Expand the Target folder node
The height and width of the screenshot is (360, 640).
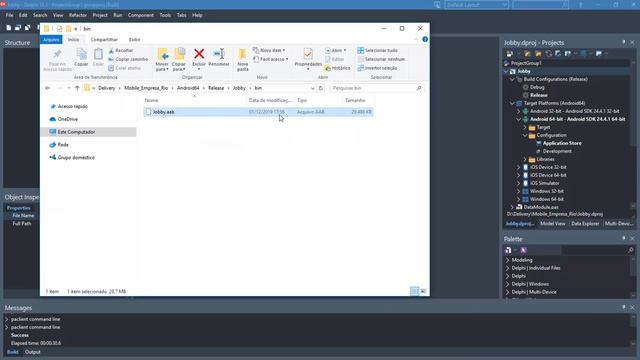pos(525,127)
